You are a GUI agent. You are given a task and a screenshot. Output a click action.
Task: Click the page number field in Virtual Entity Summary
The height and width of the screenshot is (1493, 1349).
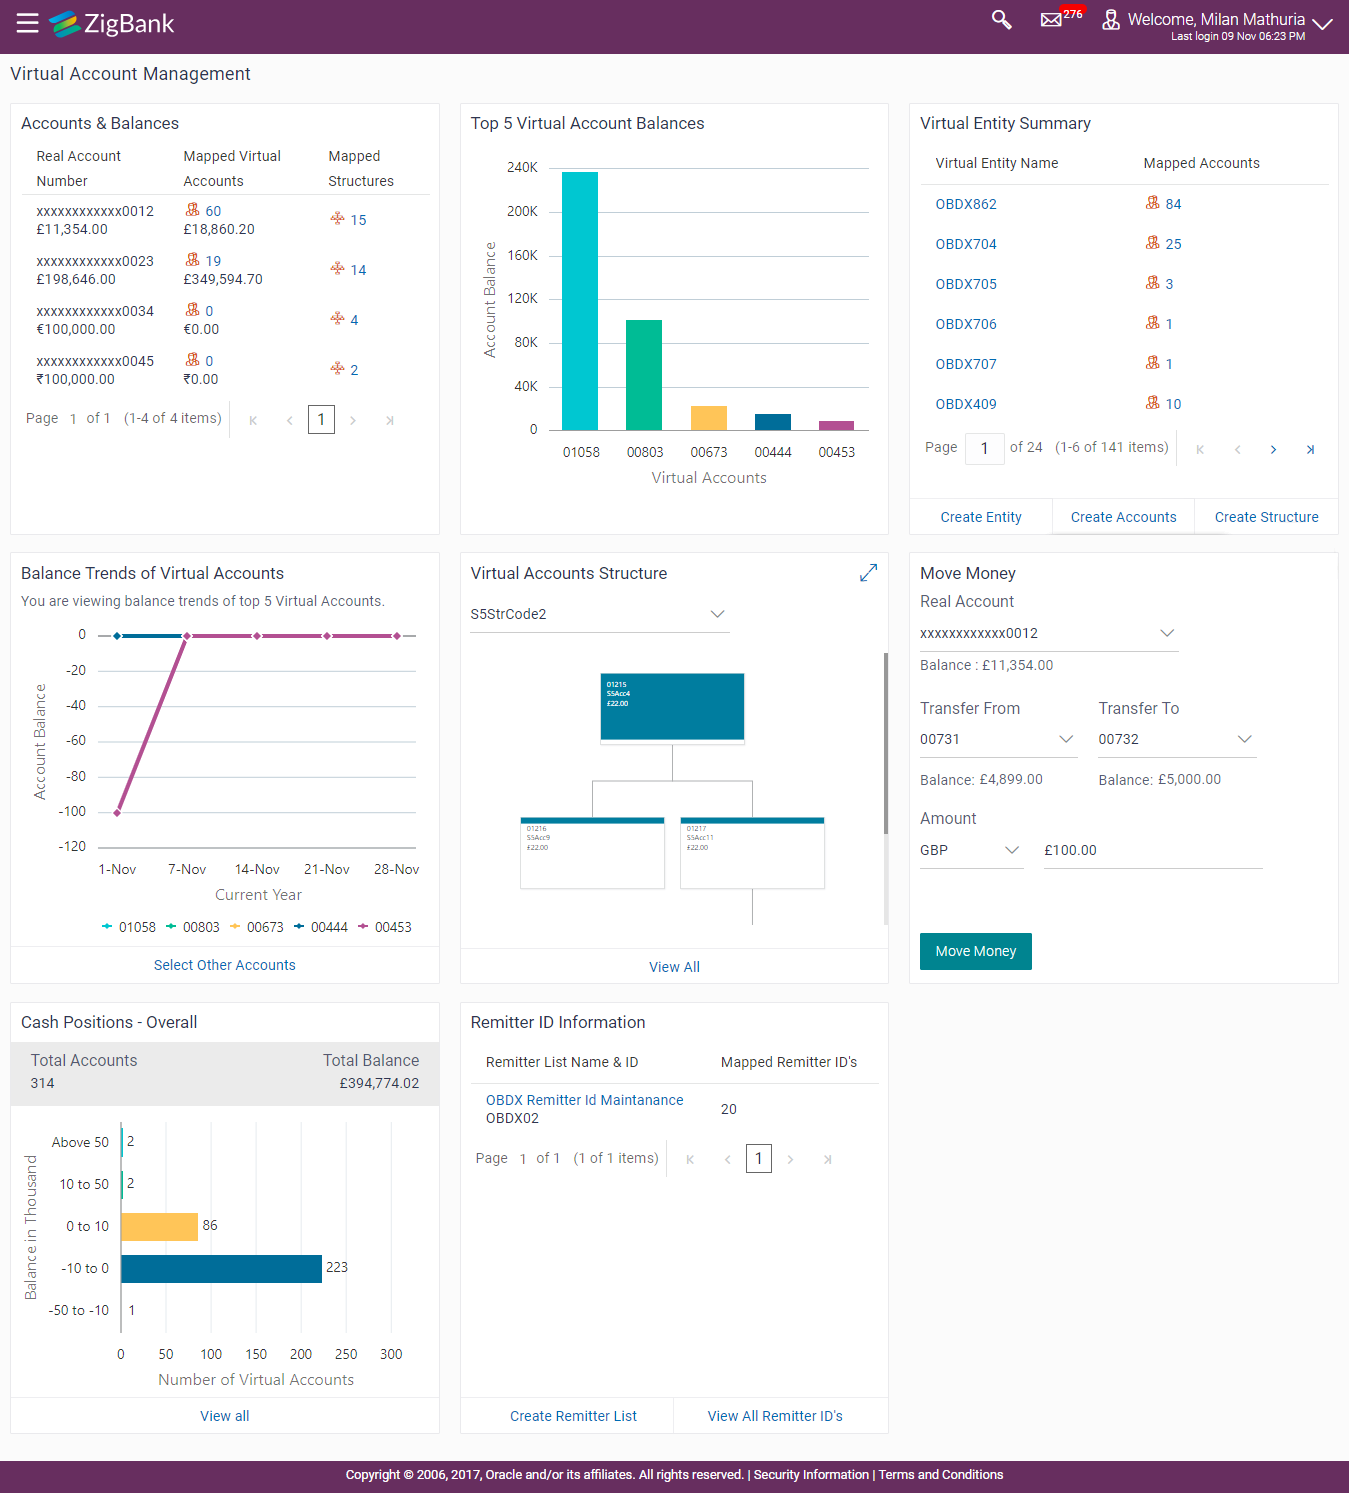[x=984, y=448]
